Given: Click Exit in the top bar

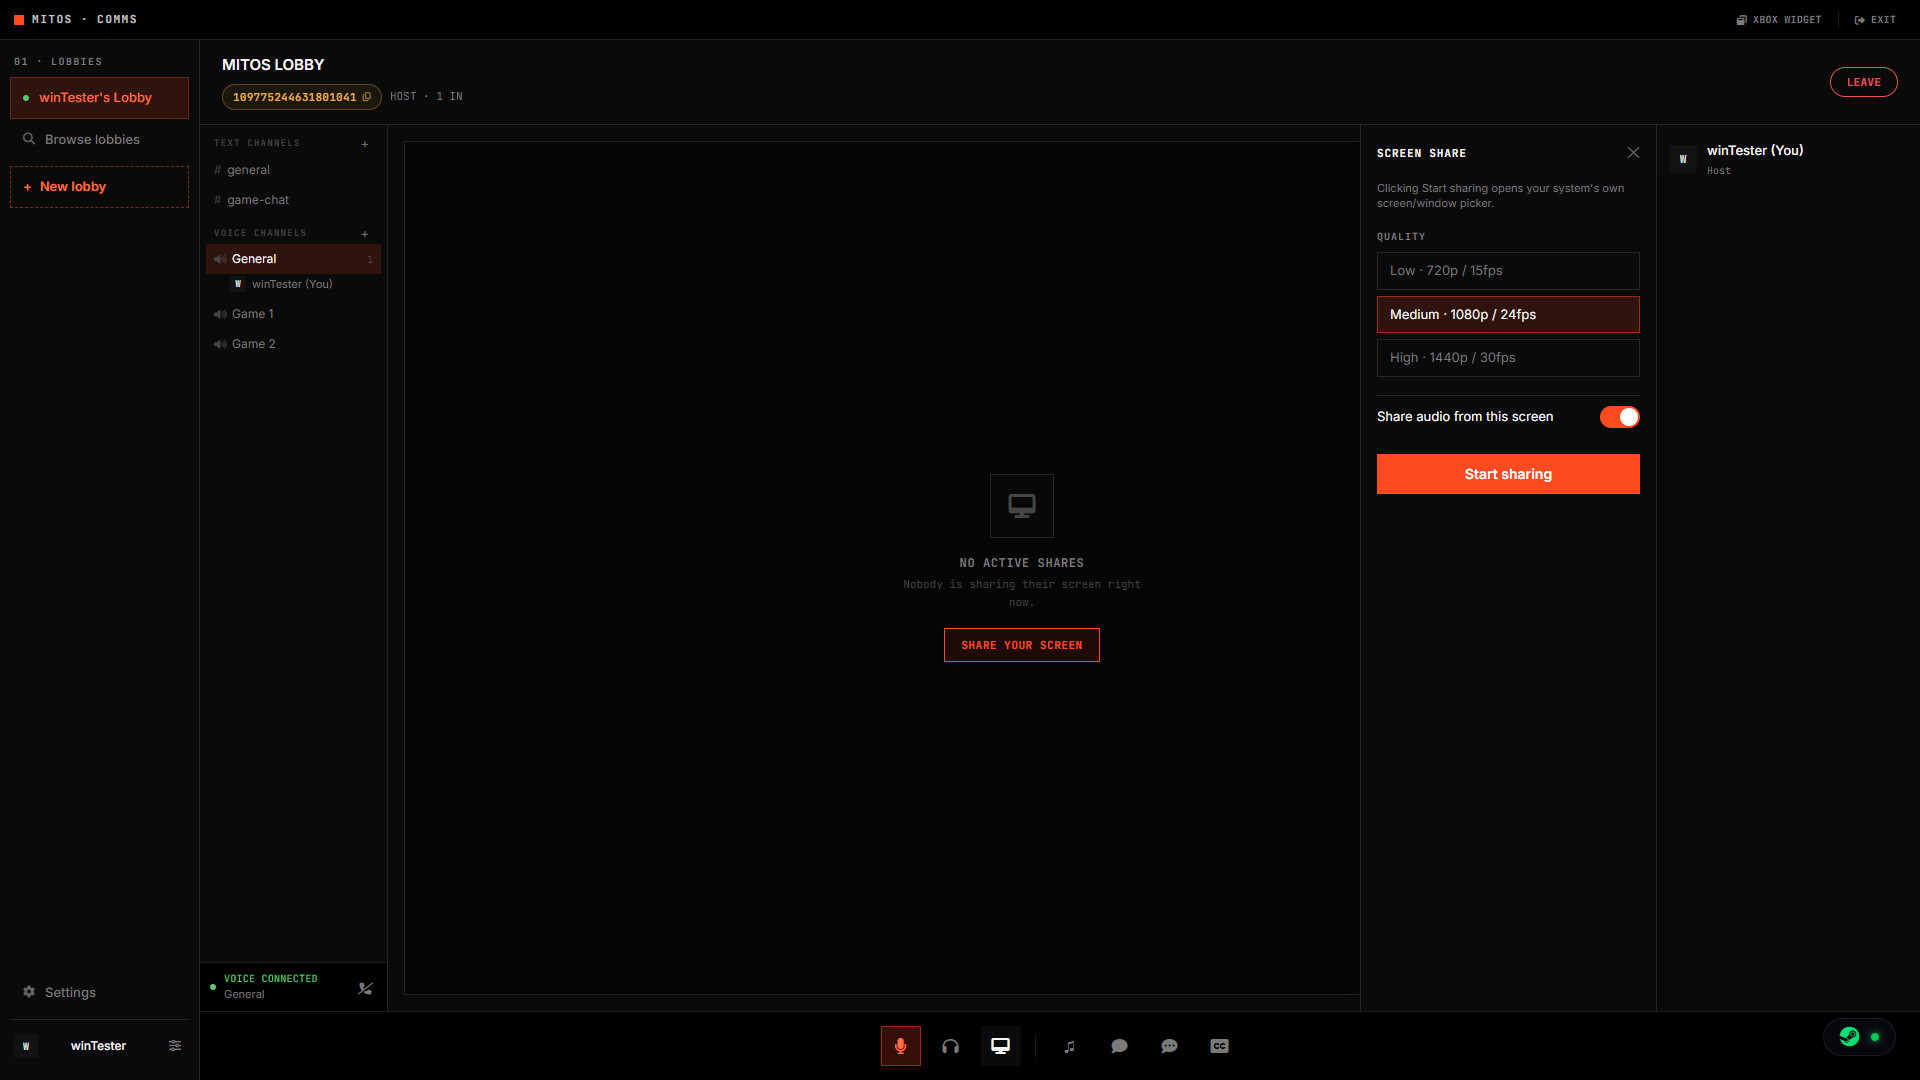Looking at the screenshot, I should click(1875, 20).
